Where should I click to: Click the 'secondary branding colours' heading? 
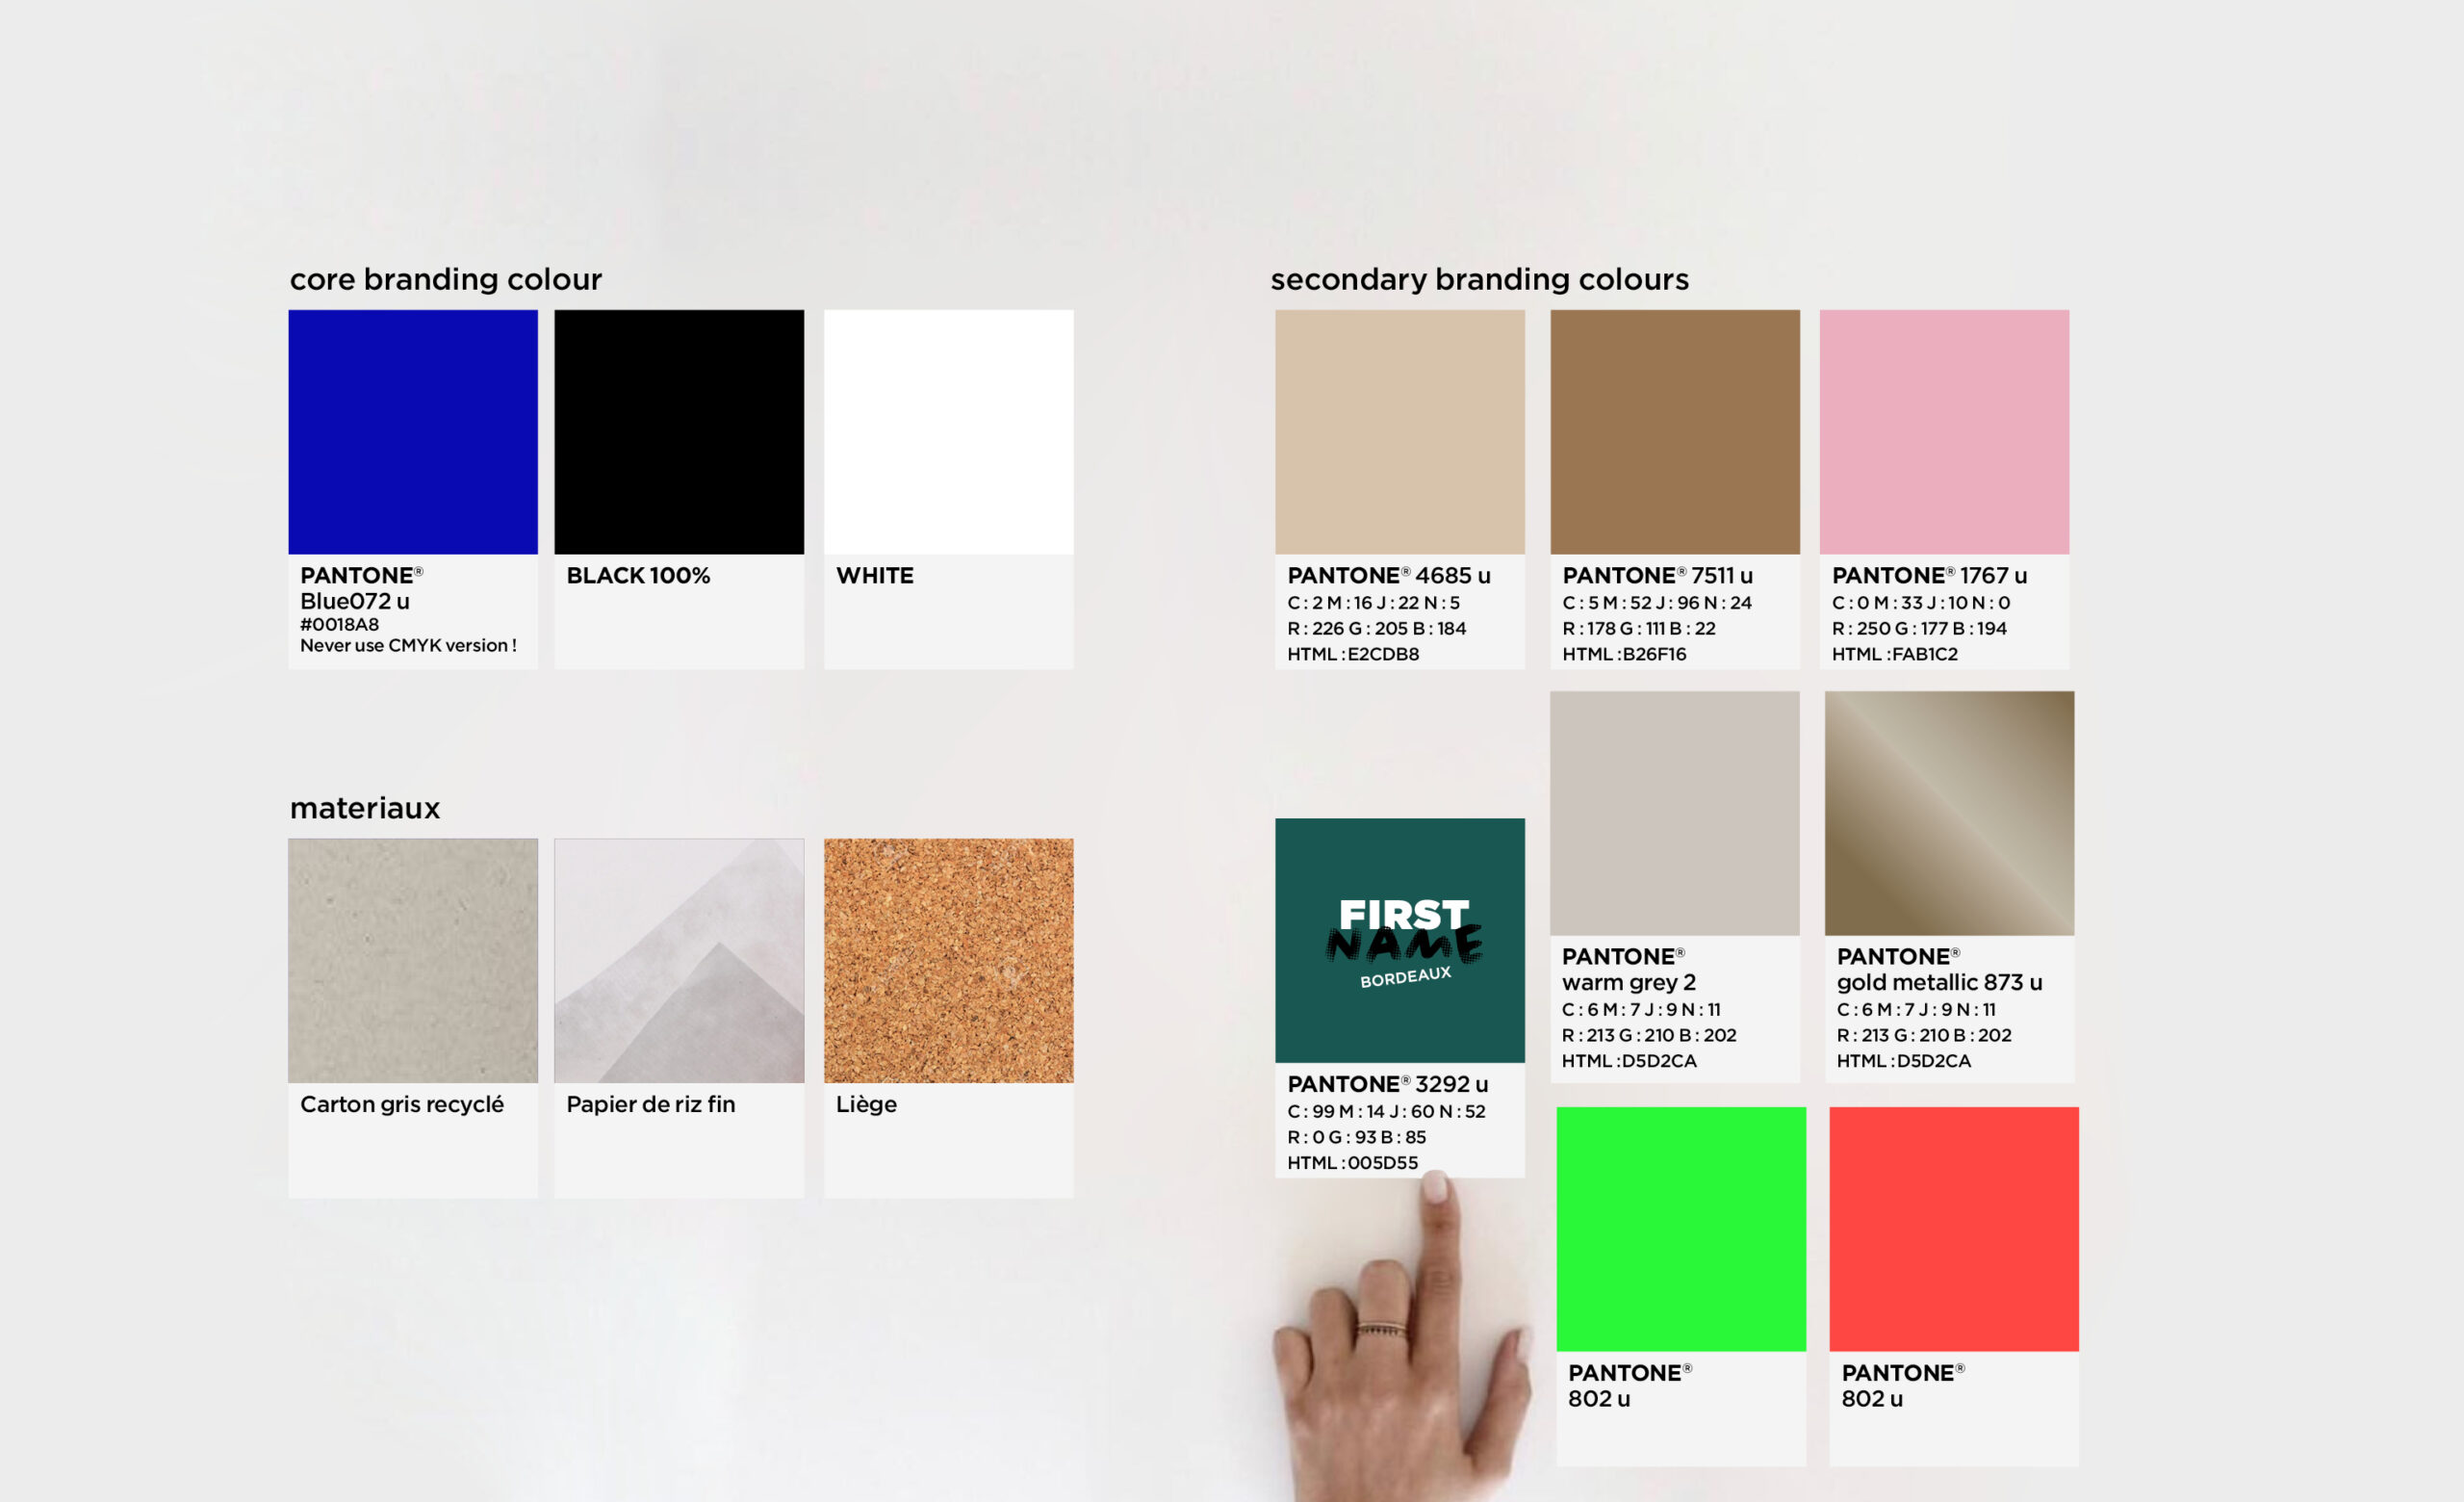tap(1480, 279)
